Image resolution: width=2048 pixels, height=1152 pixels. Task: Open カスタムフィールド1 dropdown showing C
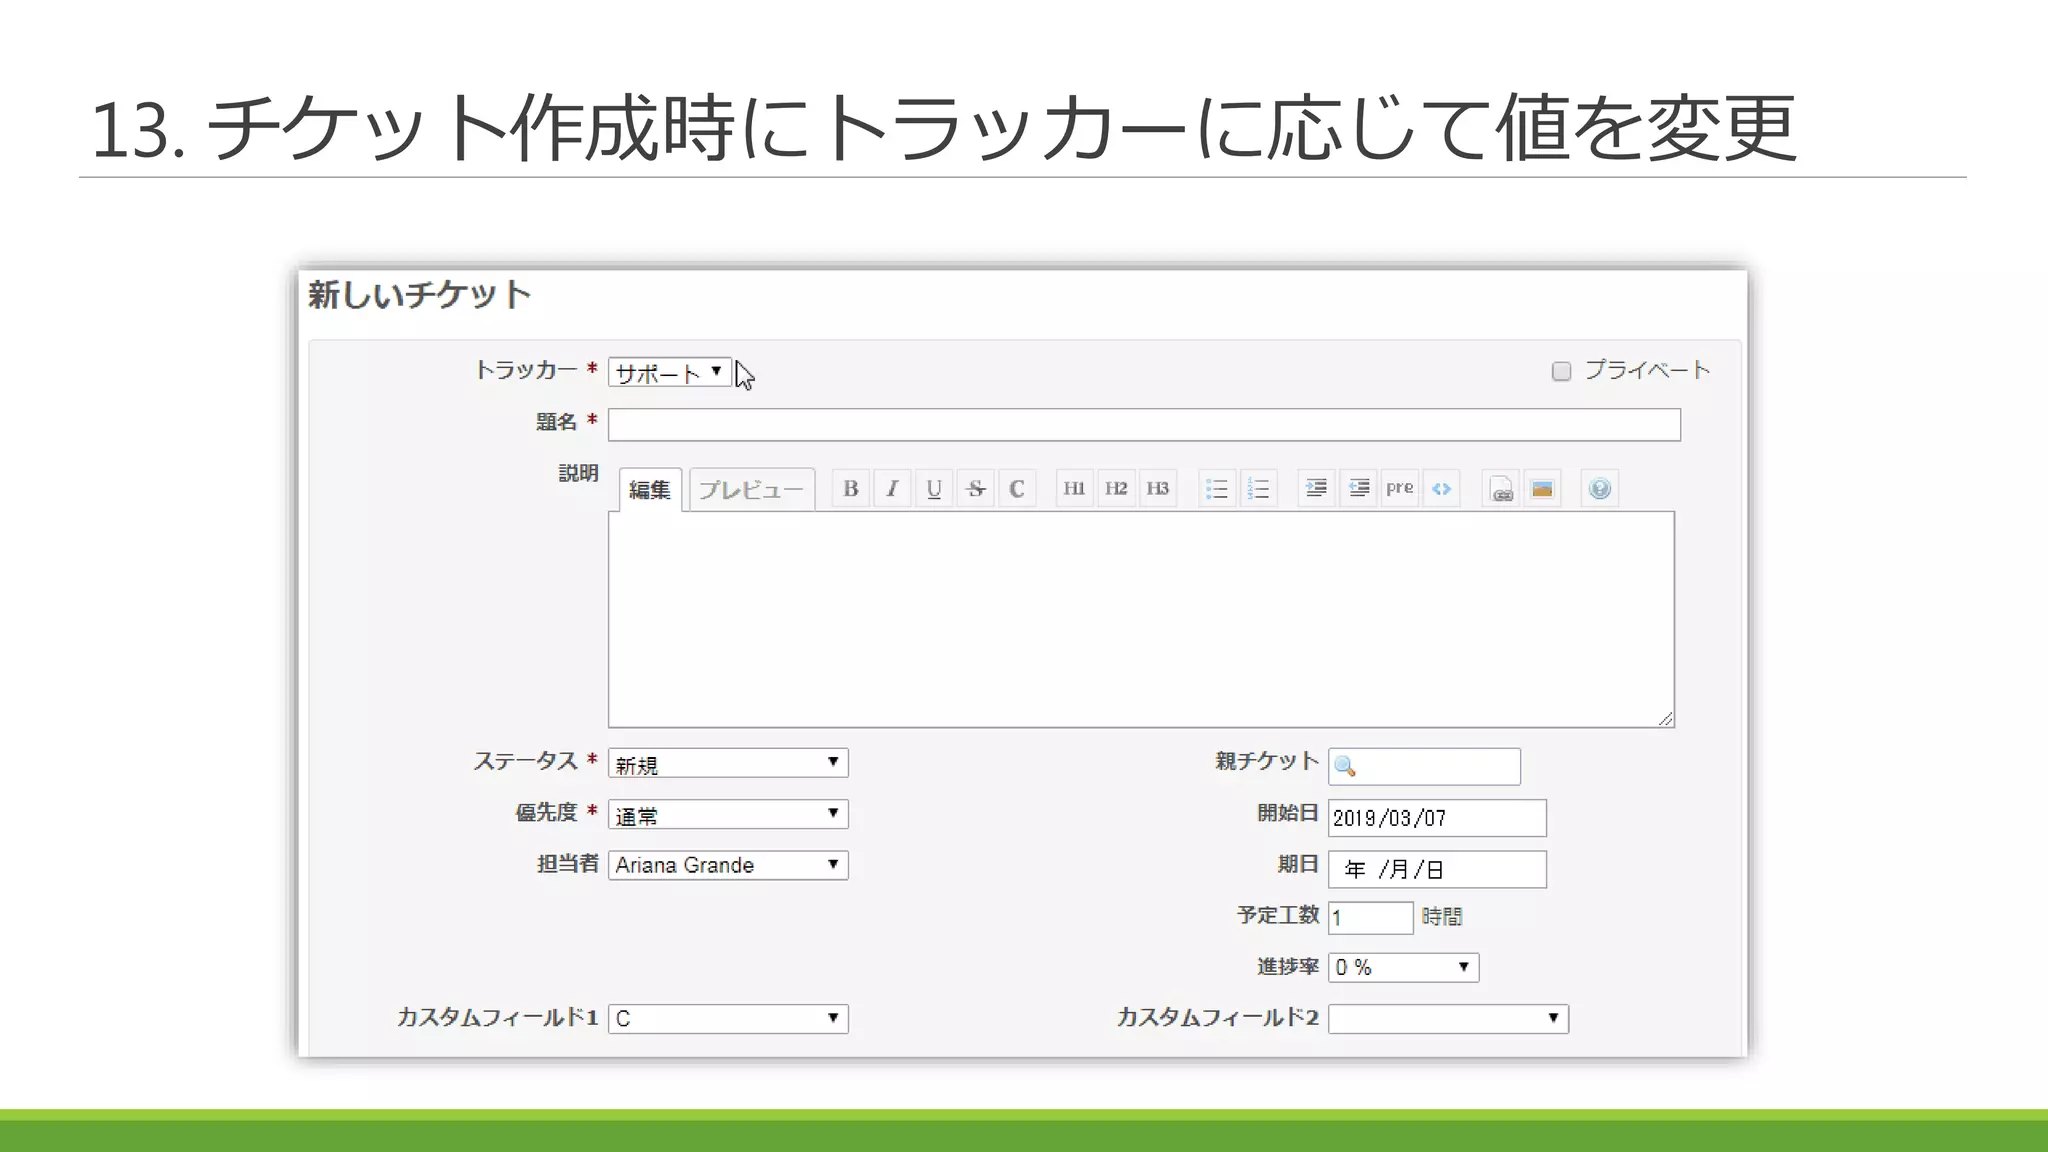[728, 1019]
